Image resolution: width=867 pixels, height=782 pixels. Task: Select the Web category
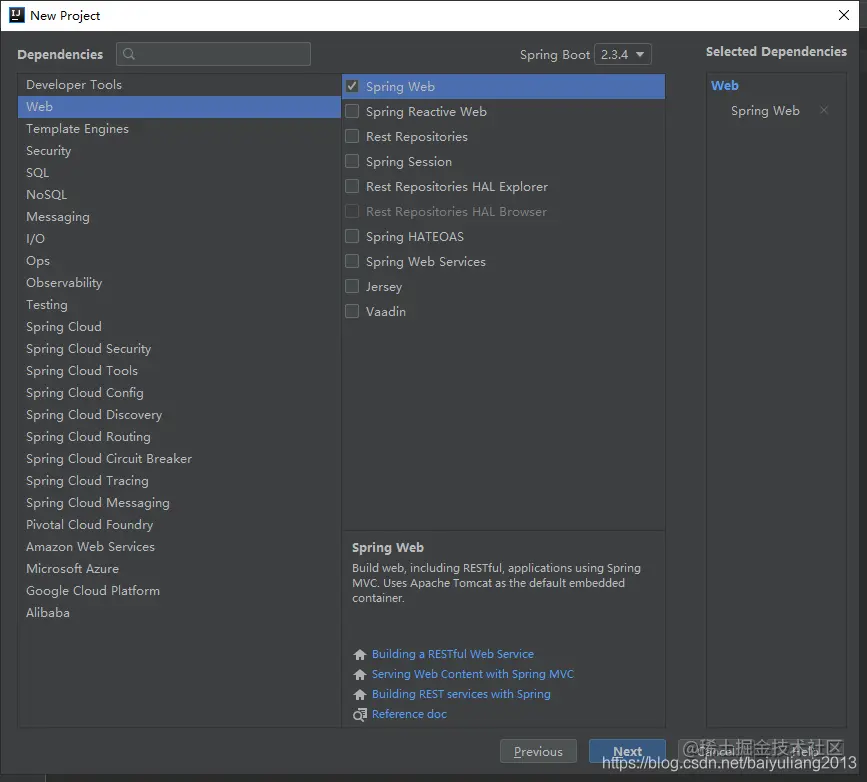pos(179,107)
